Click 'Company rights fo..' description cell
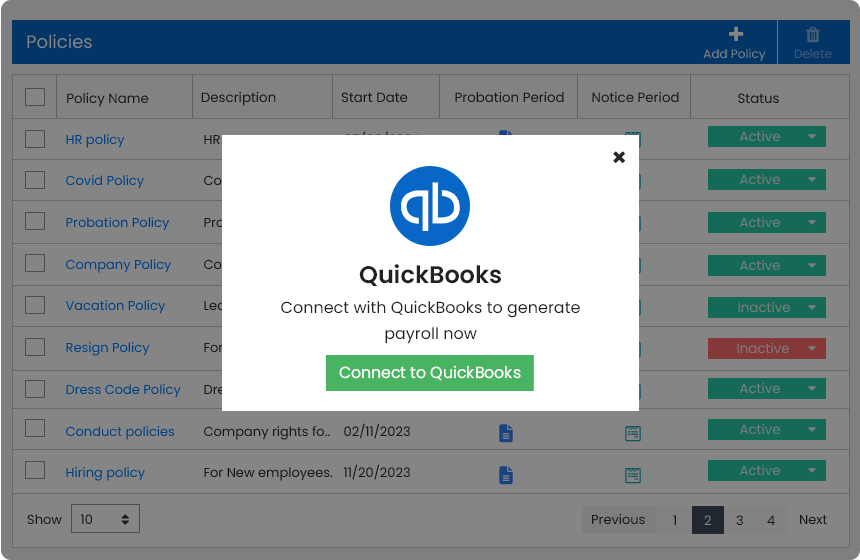 (x=267, y=432)
